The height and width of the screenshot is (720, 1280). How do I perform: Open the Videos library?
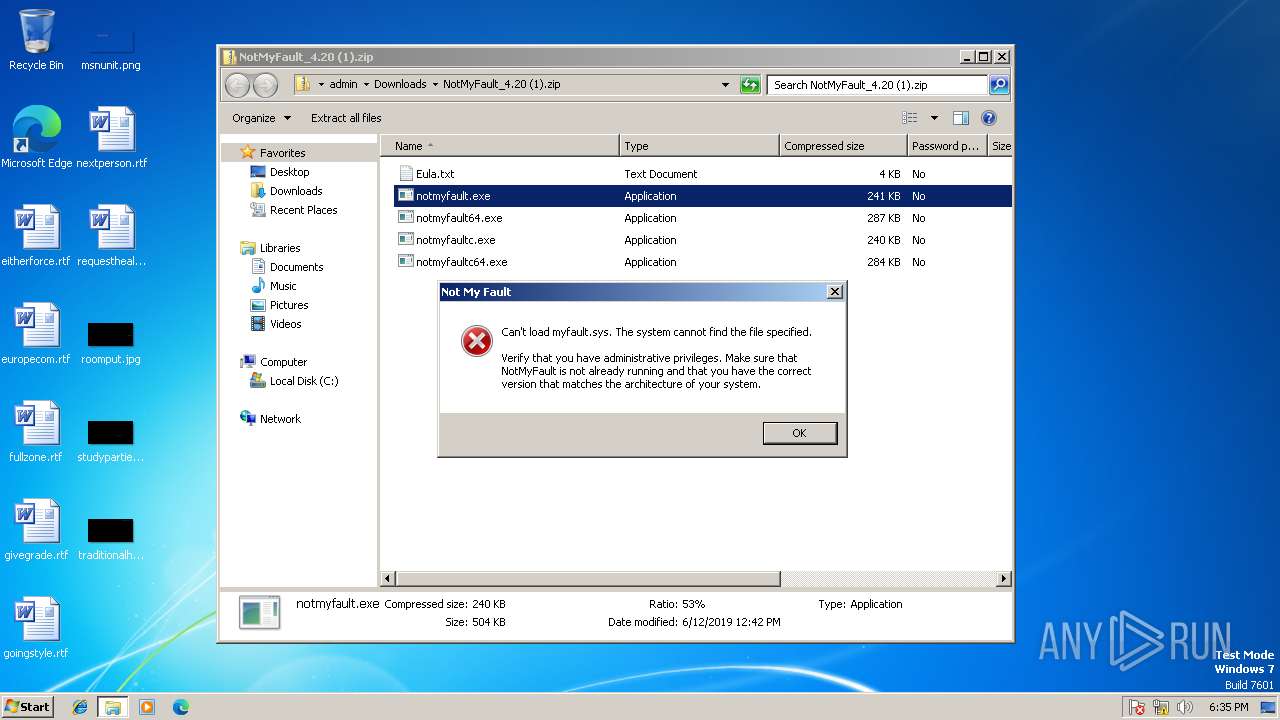tap(285, 324)
